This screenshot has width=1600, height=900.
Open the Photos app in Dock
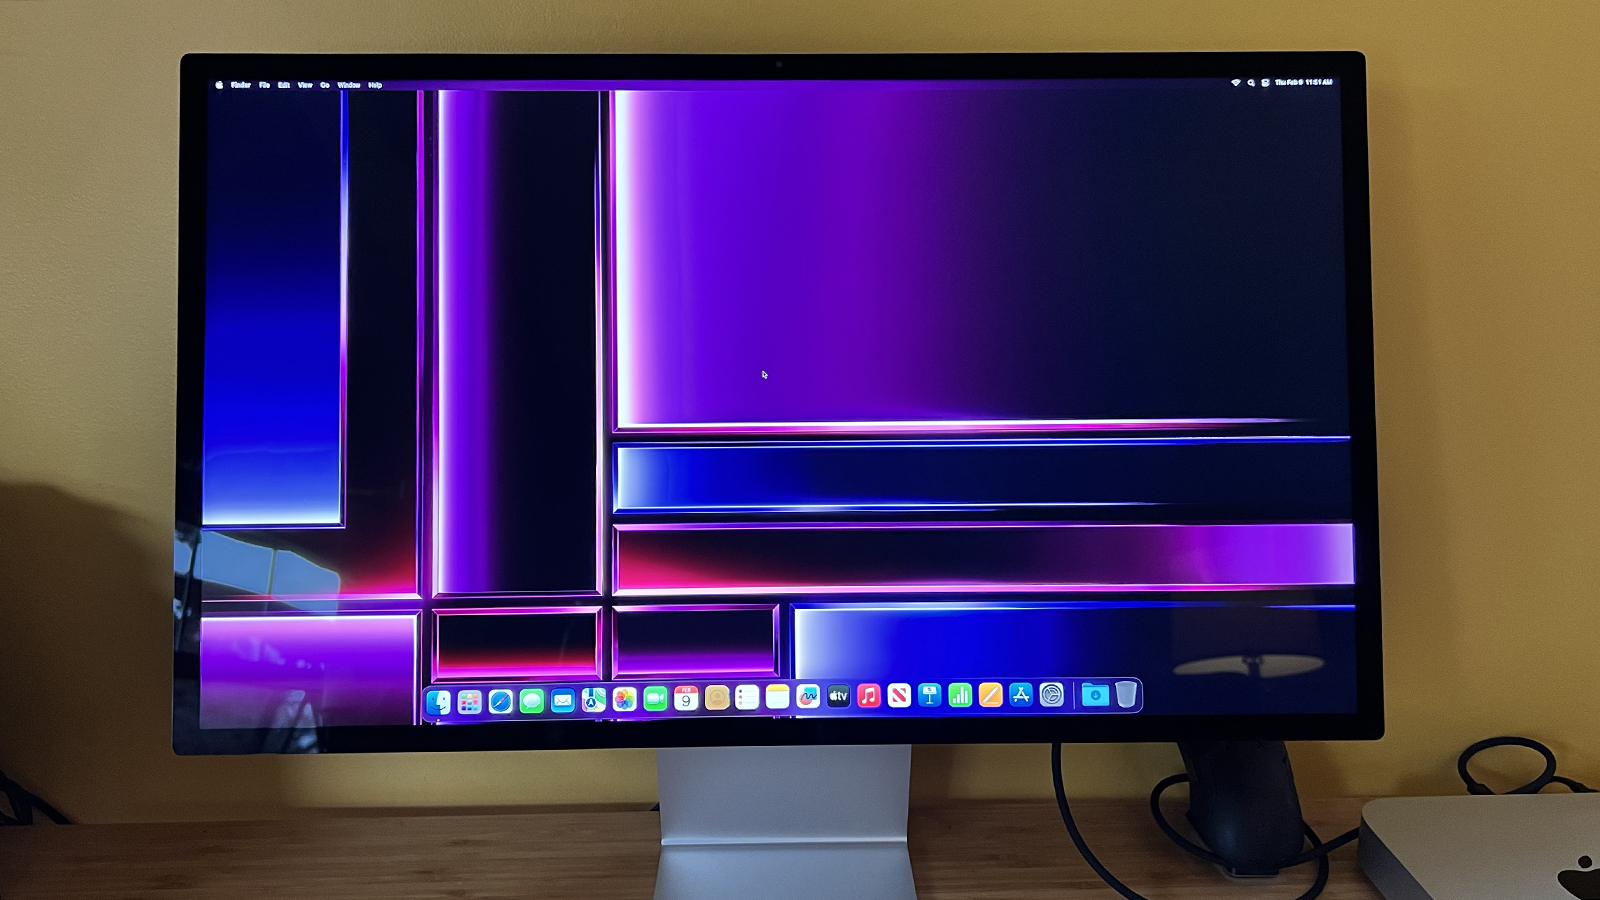(624, 700)
